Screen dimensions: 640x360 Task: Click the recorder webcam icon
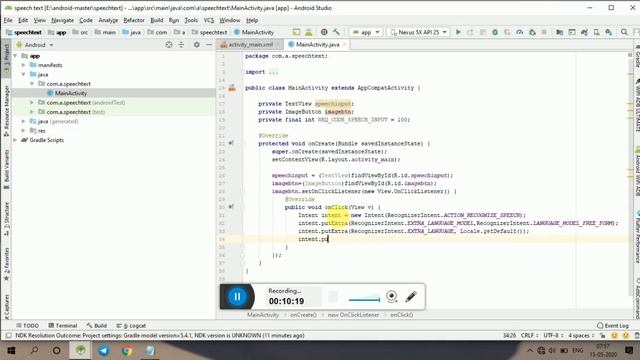391,296
